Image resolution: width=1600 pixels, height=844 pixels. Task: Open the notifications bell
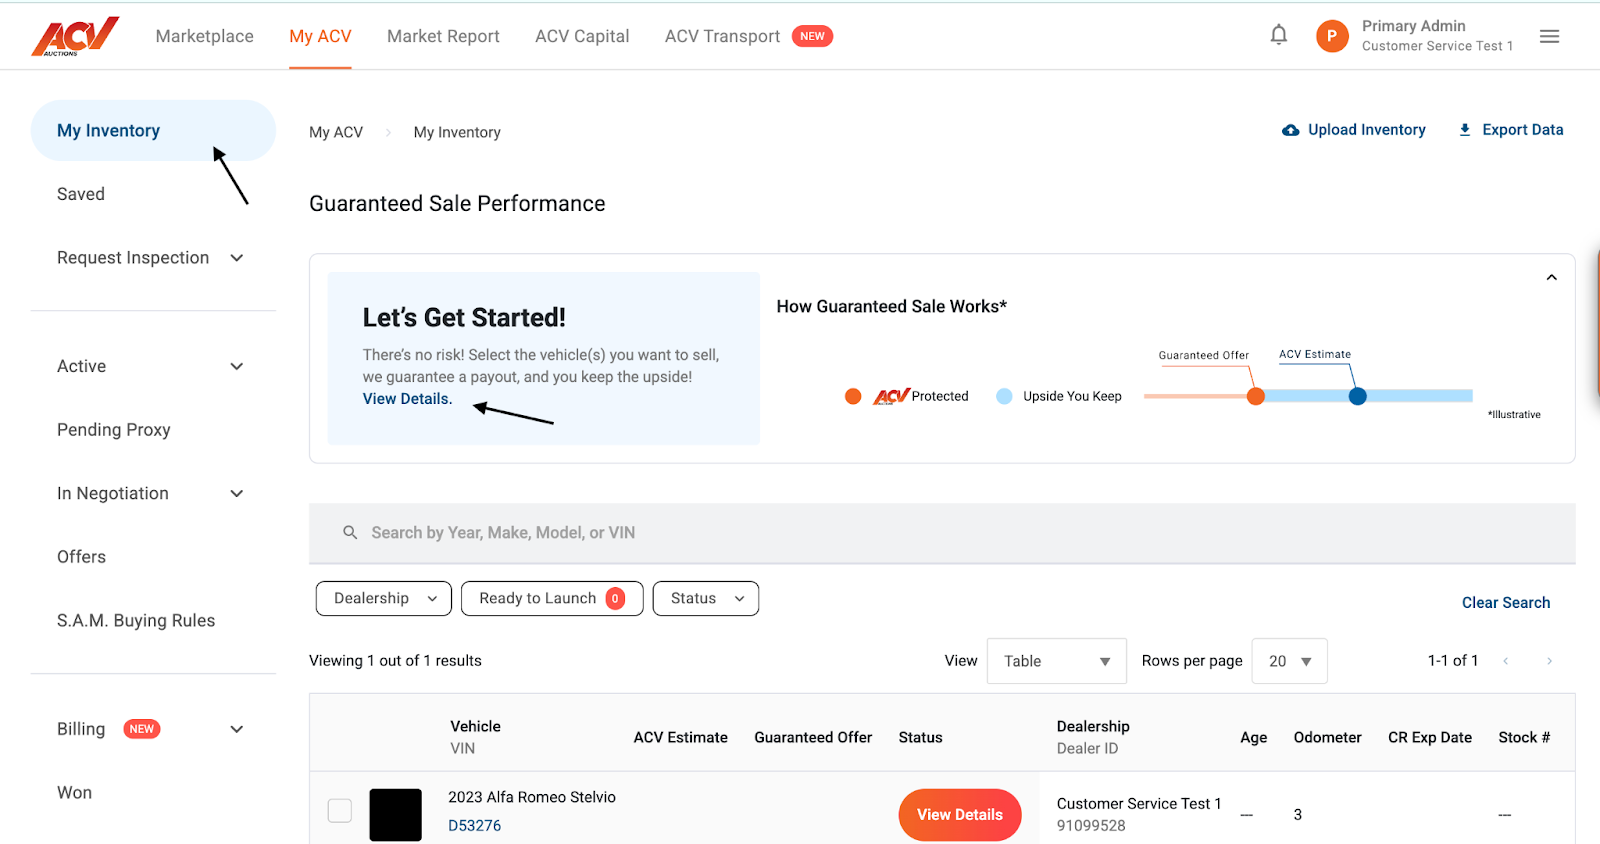[x=1278, y=36]
